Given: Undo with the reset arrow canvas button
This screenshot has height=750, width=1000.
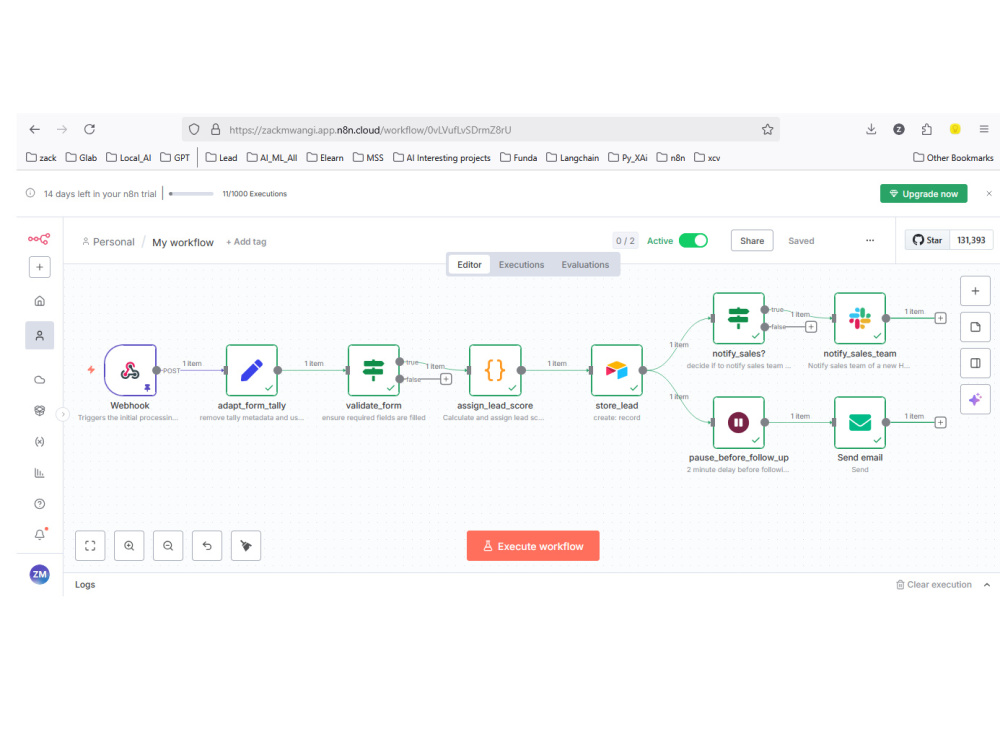Looking at the screenshot, I should coord(207,546).
